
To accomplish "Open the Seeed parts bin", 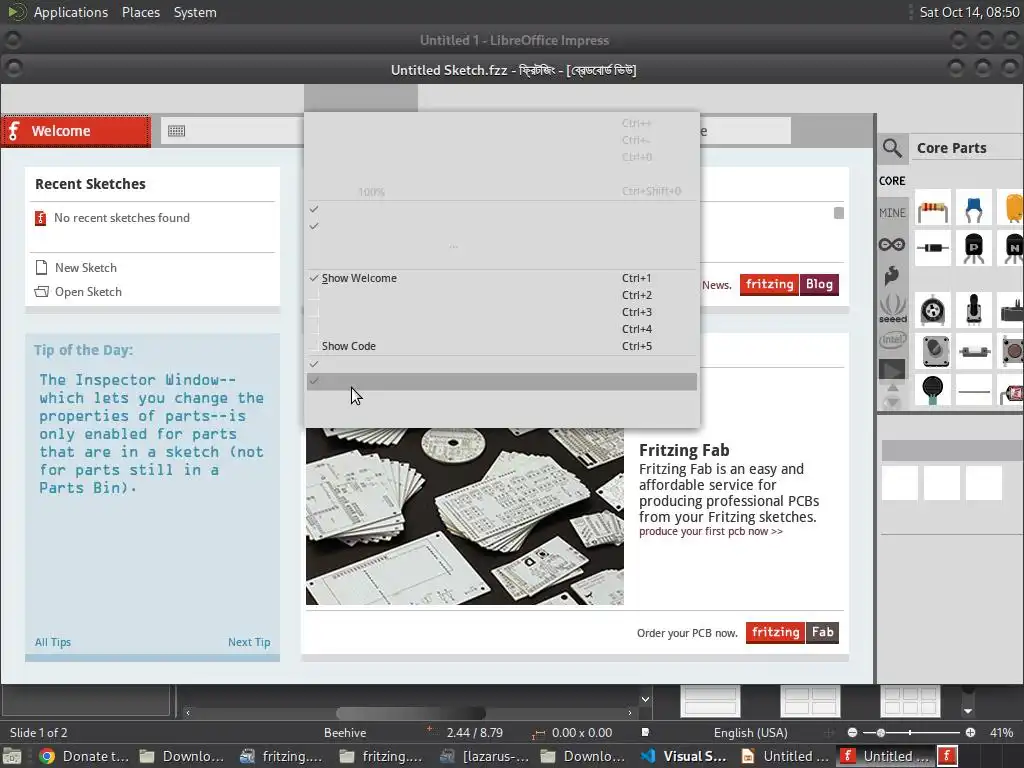I will (x=893, y=308).
